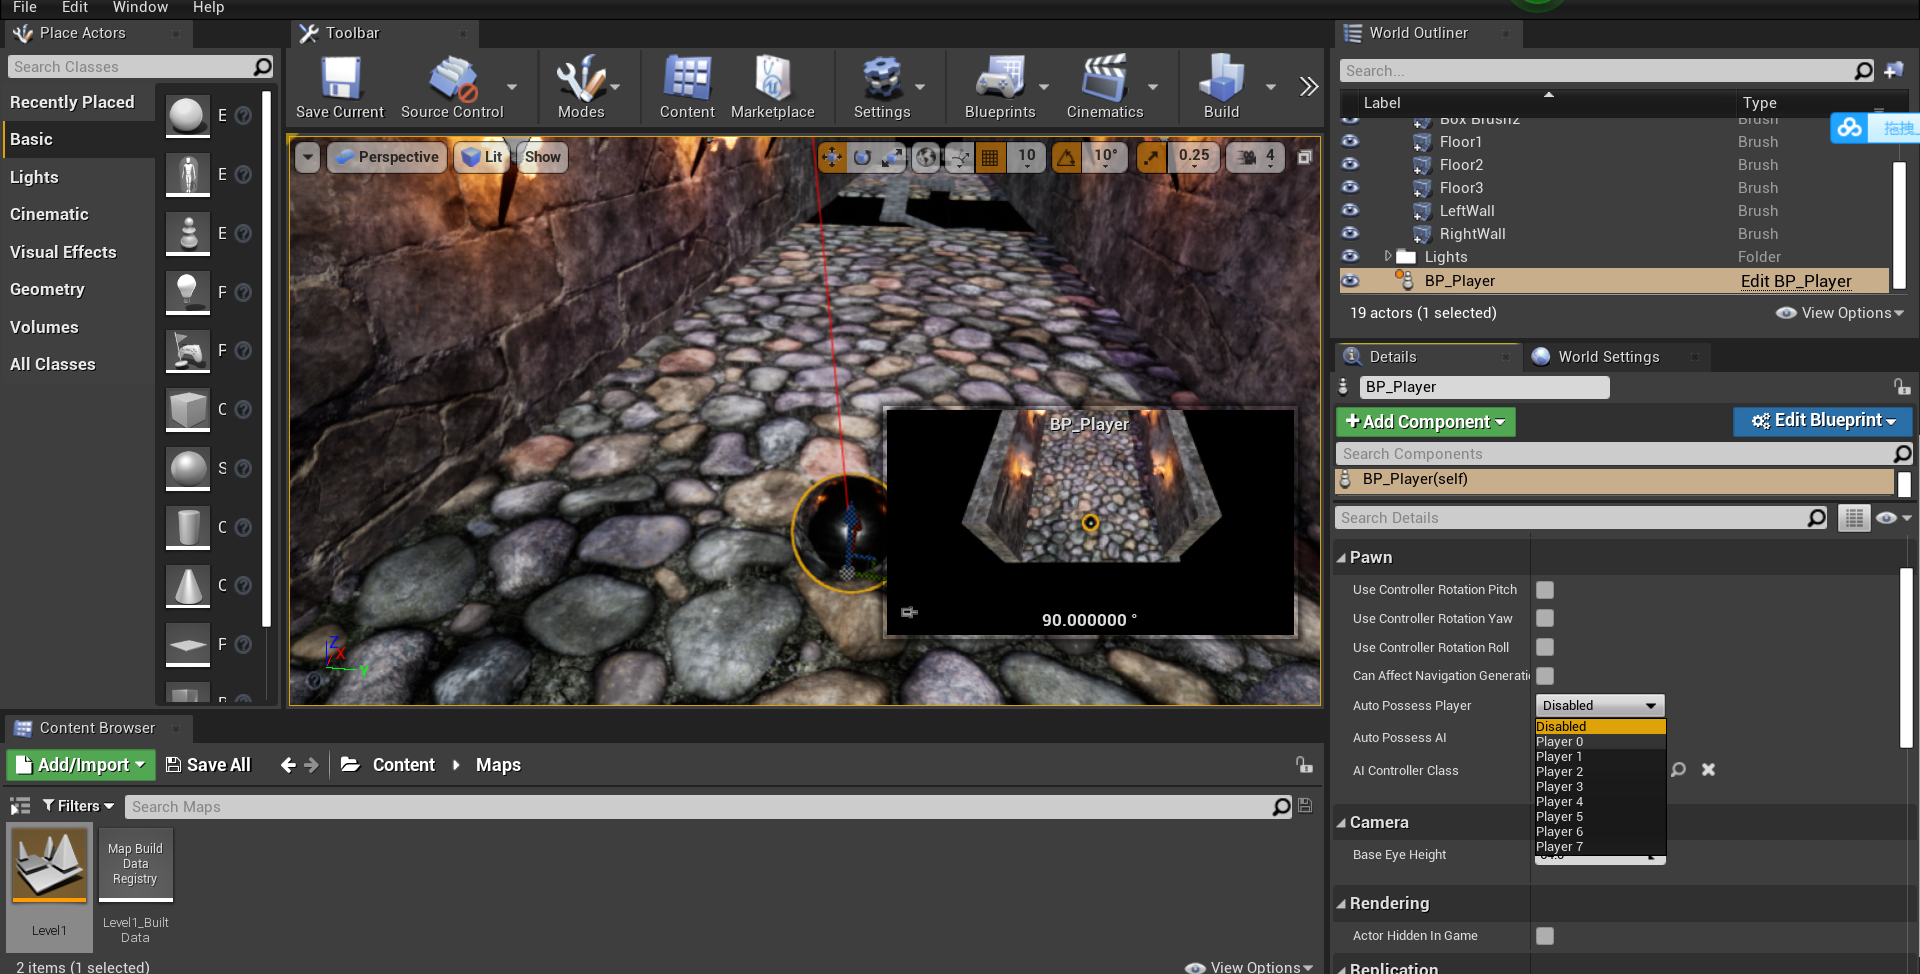Pin the BP_Player camera preview
Screen dimensions: 1920x974
point(909,612)
